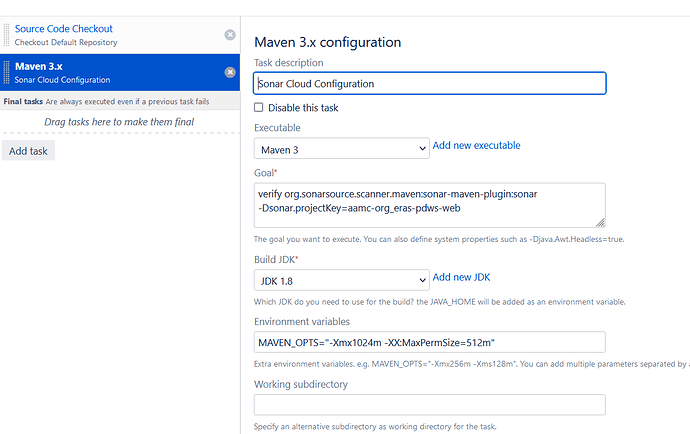This screenshot has height=434, width=690.
Task: Click the Final tasks header bar
Action: click(x=119, y=101)
